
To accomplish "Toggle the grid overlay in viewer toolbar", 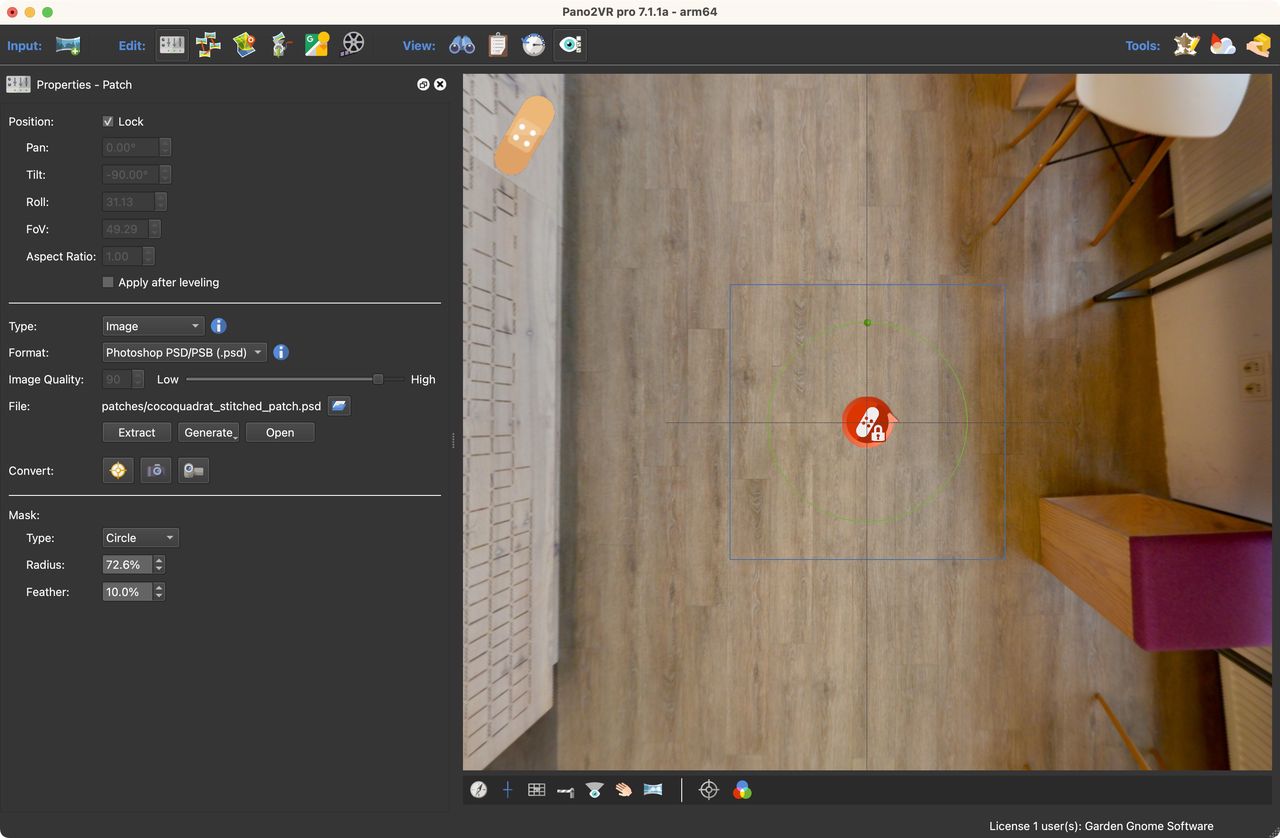I will (536, 790).
